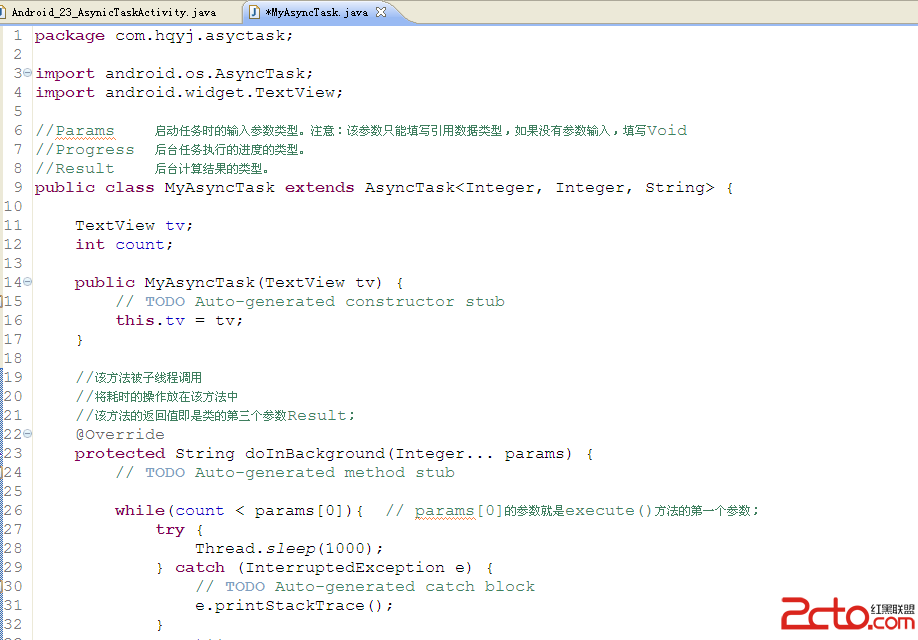Click the '//Result' comment word

[74, 169]
